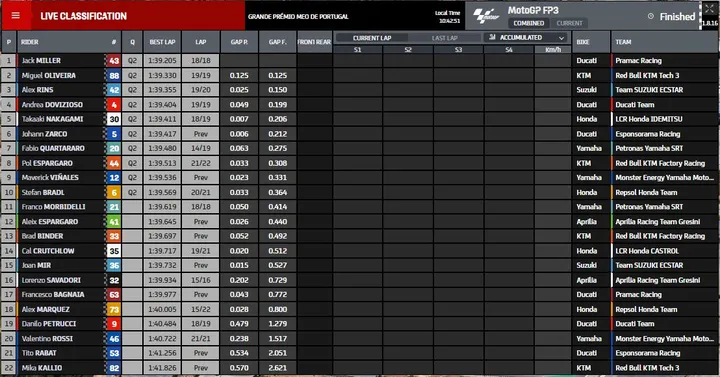720x377 pixels.
Task: Click GRANDE PRÉMIO MEO DE PORTUGAL title
Action: (x=298, y=17)
